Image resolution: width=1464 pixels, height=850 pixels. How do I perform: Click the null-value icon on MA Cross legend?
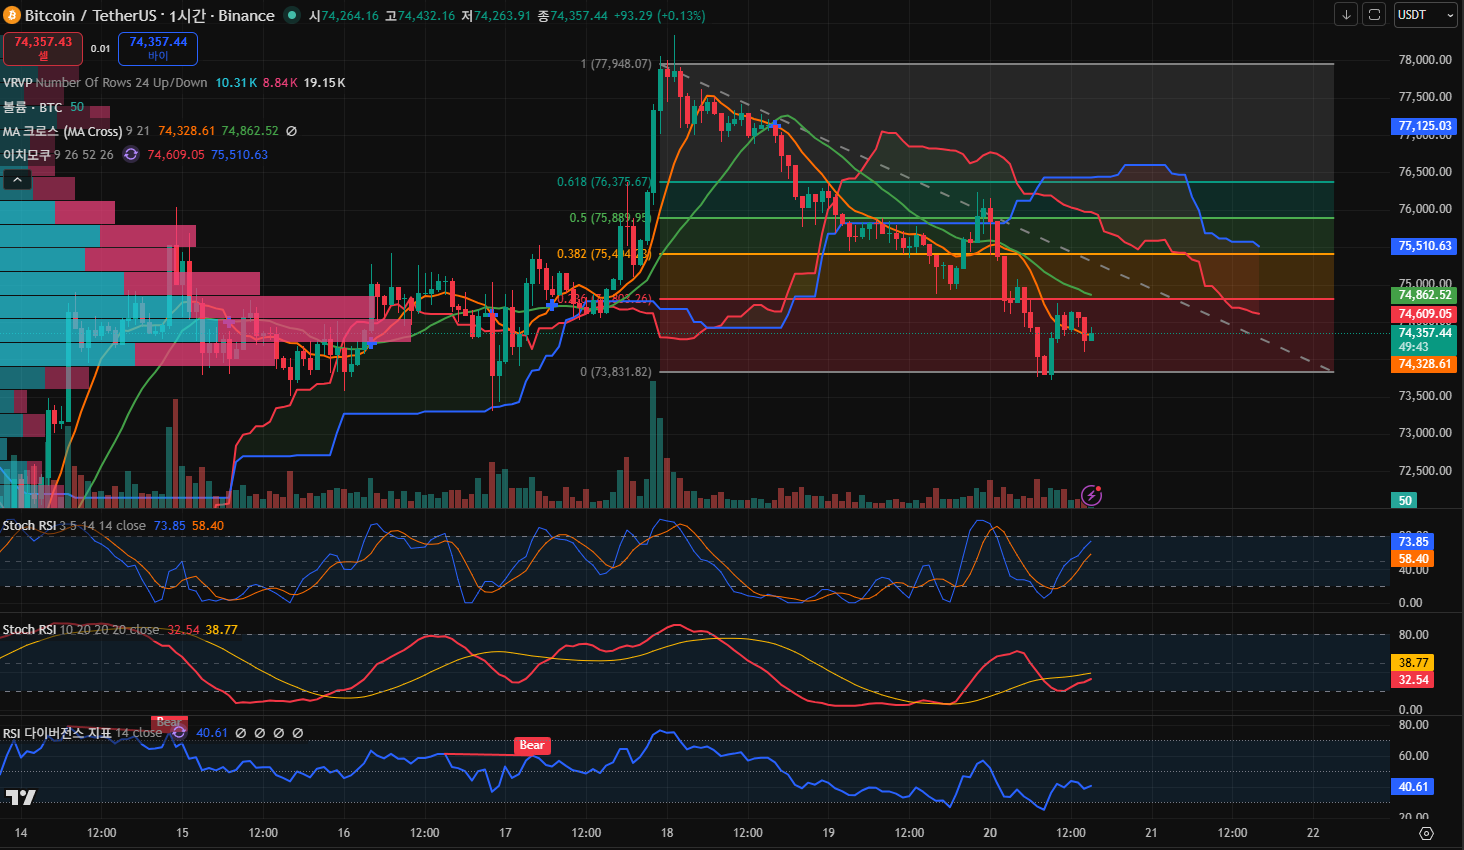[x=292, y=131]
